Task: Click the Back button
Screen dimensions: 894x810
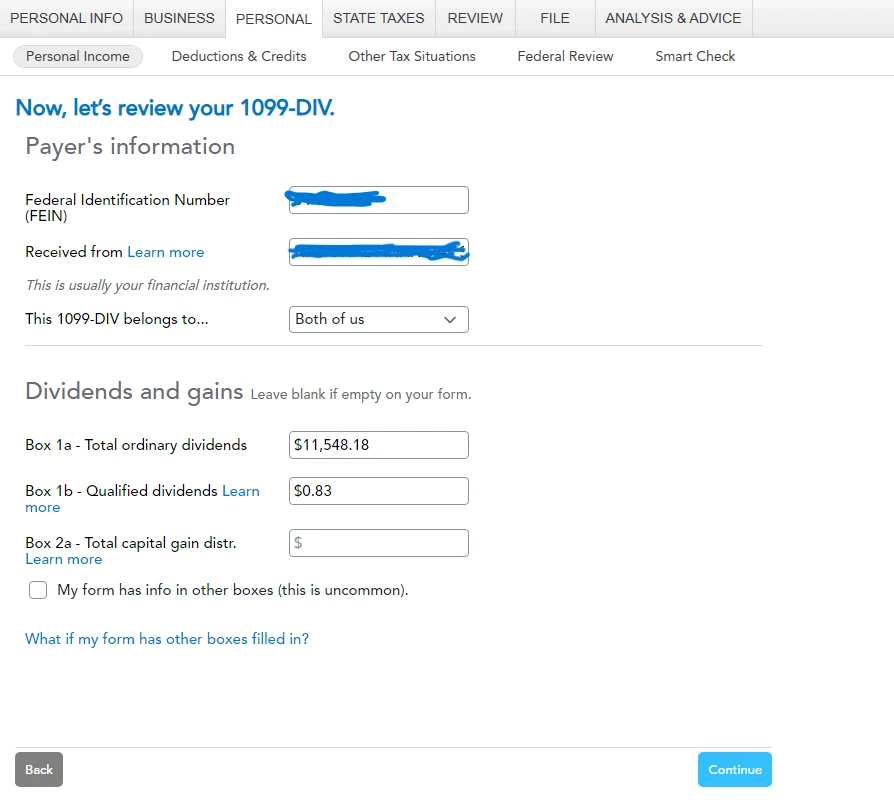Action: click(39, 770)
